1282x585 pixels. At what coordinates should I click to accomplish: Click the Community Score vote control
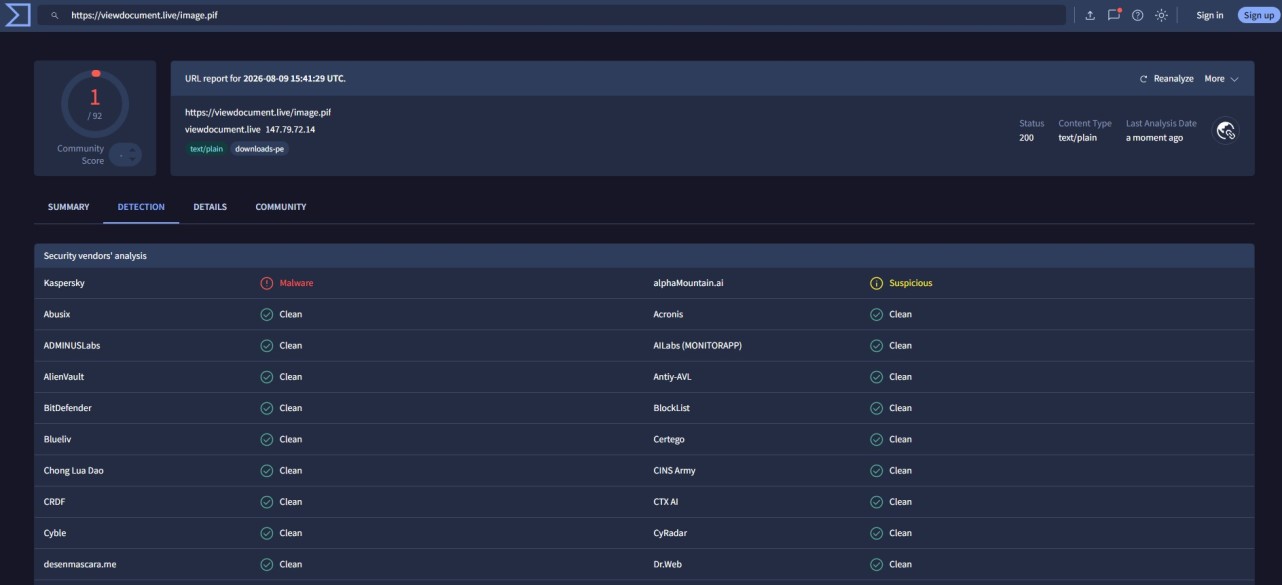tap(125, 155)
